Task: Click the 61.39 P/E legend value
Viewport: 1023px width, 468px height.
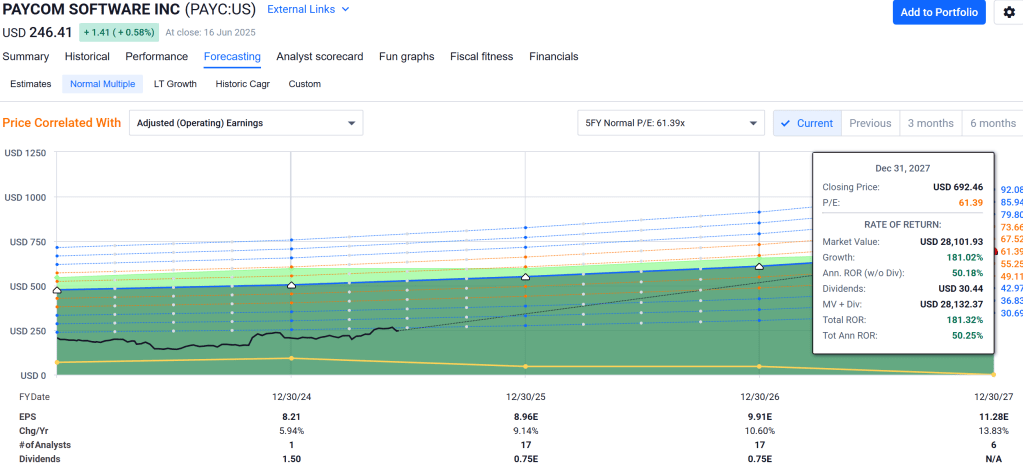Action: click(1011, 251)
